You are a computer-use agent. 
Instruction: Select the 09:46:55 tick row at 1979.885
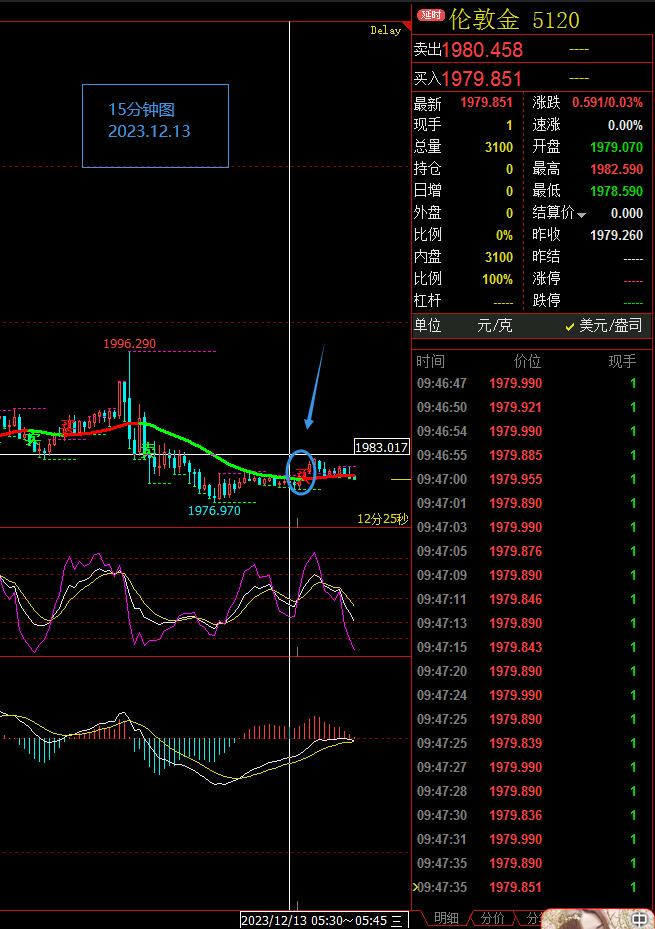coord(531,455)
